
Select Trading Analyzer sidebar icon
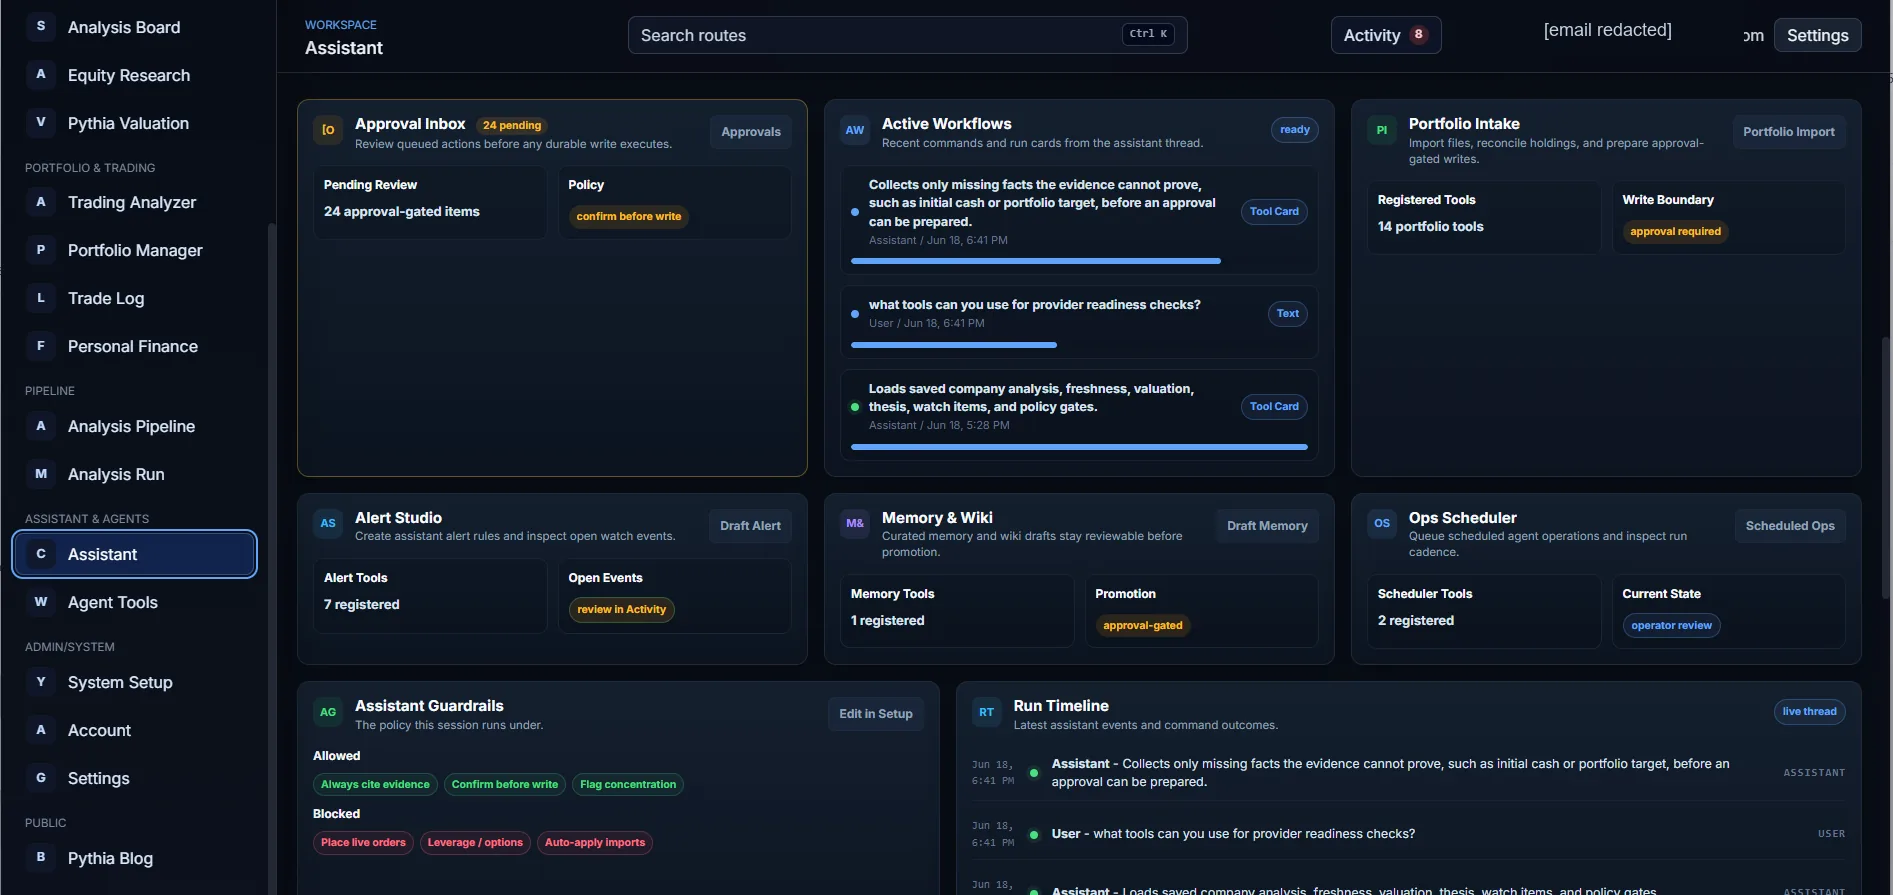pos(41,202)
